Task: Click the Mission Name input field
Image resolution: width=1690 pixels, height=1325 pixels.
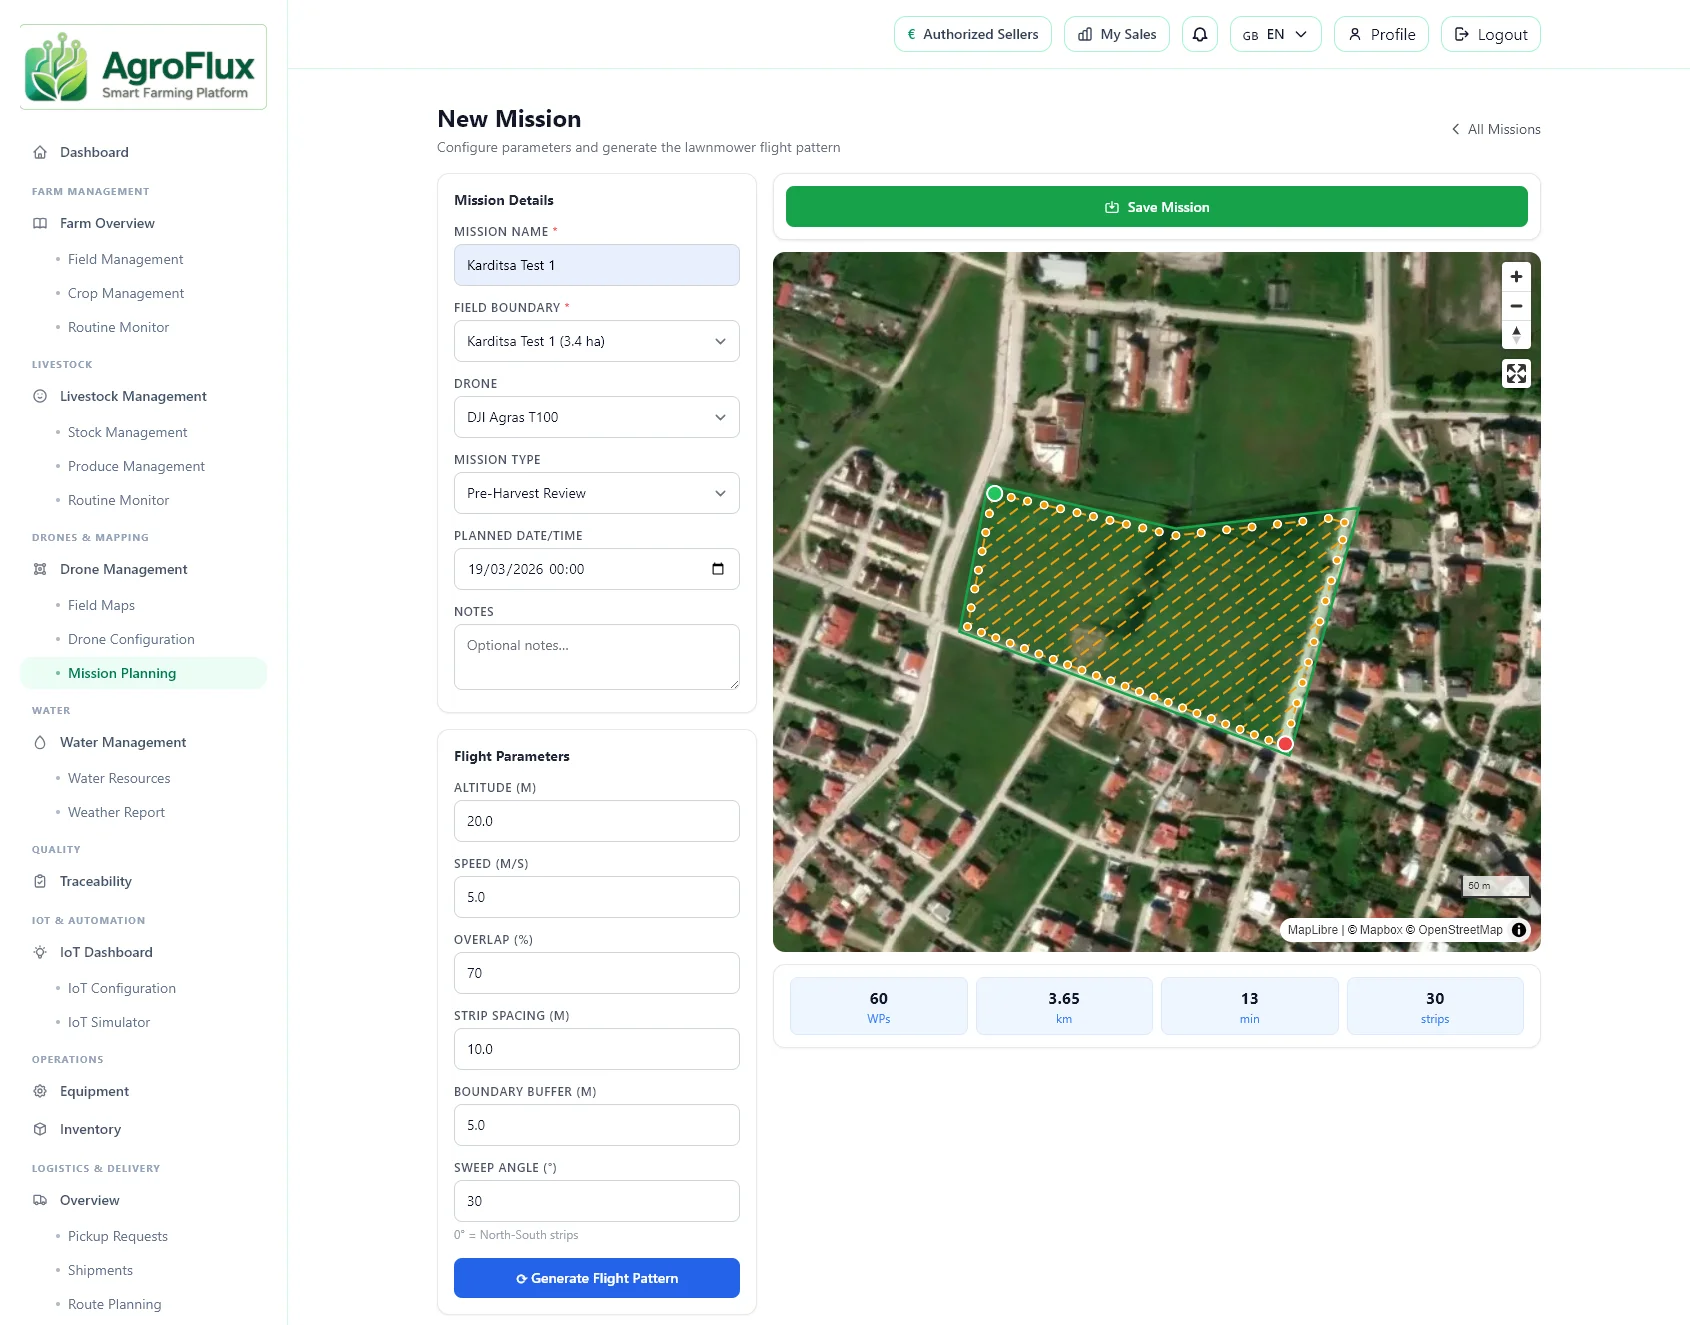Action: pyautogui.click(x=597, y=265)
